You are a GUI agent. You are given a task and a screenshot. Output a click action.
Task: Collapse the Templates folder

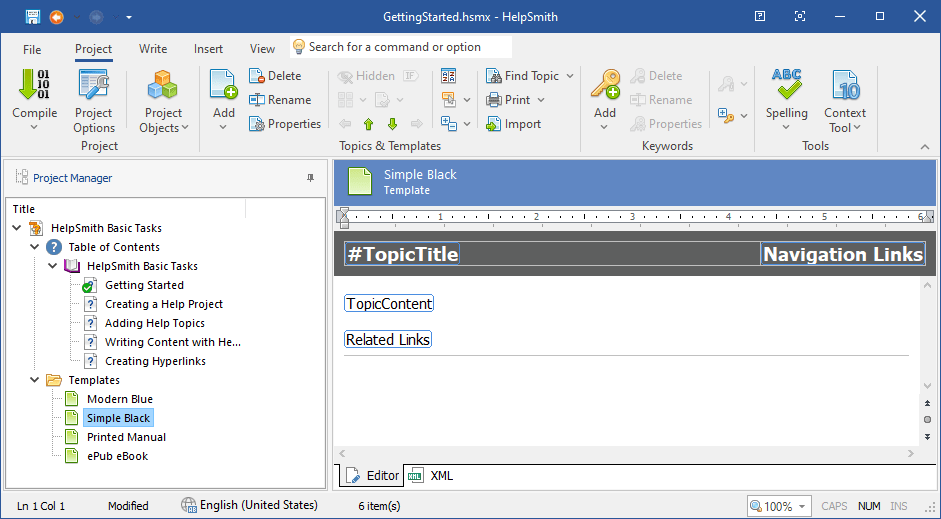pyautogui.click(x=35, y=380)
